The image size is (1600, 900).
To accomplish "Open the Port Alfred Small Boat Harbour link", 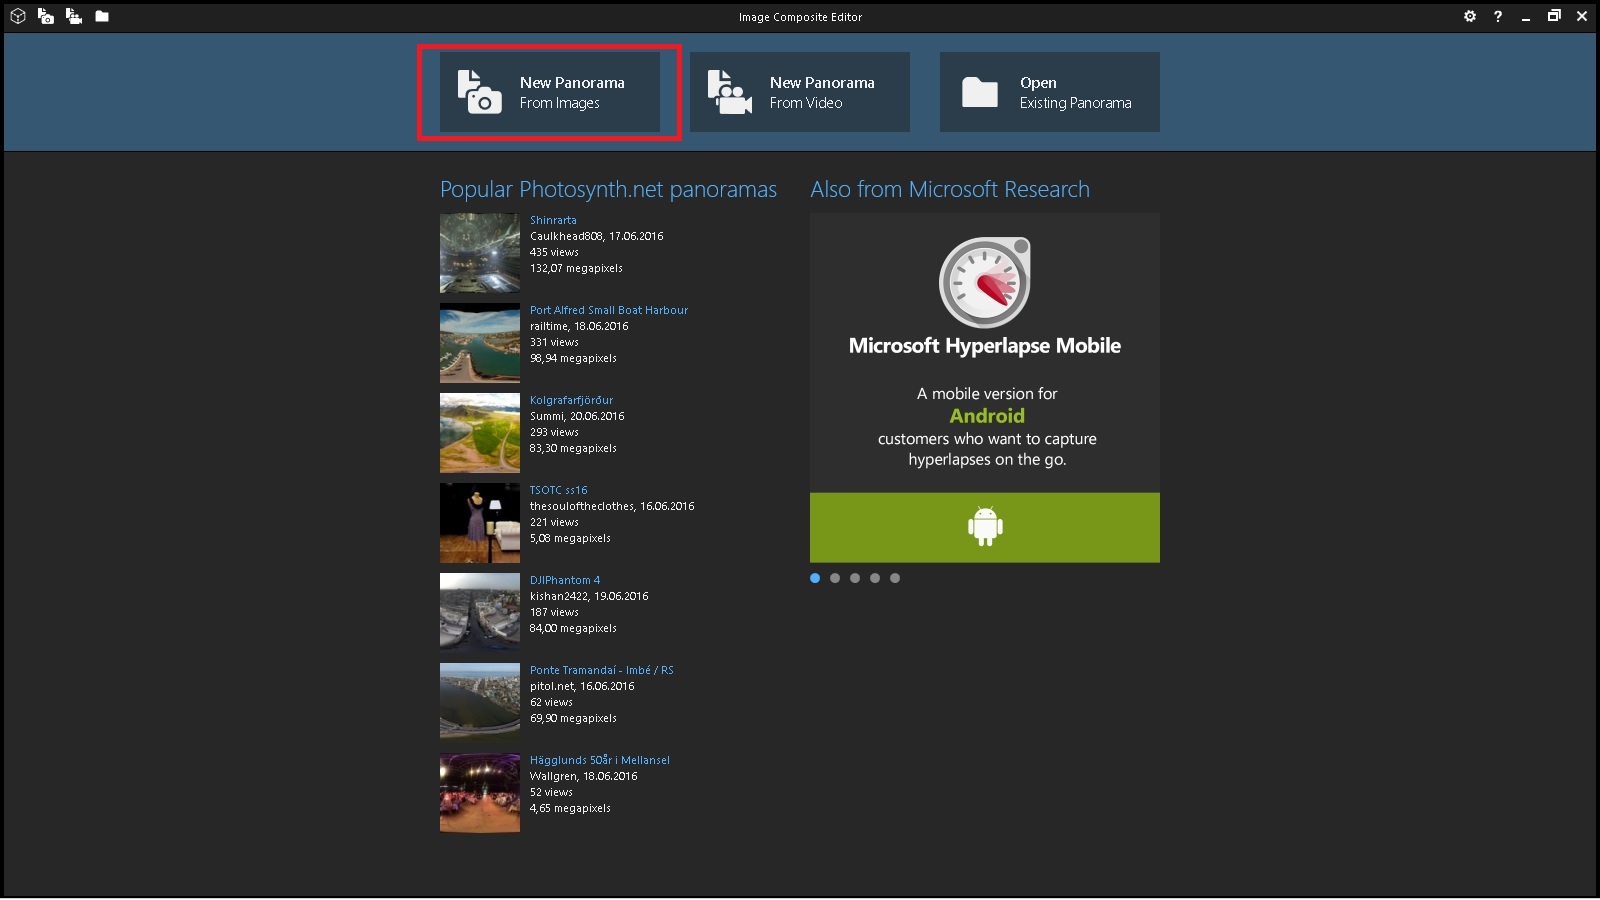I will [x=609, y=310].
